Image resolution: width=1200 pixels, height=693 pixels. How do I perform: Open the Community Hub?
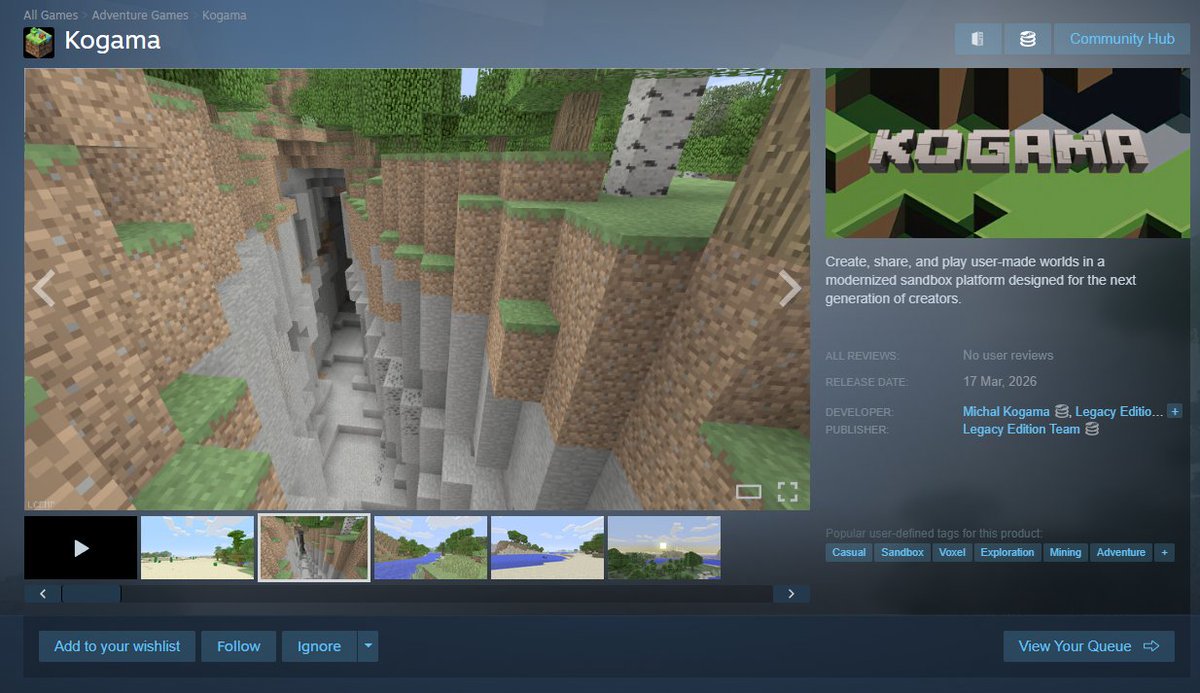coord(1122,39)
